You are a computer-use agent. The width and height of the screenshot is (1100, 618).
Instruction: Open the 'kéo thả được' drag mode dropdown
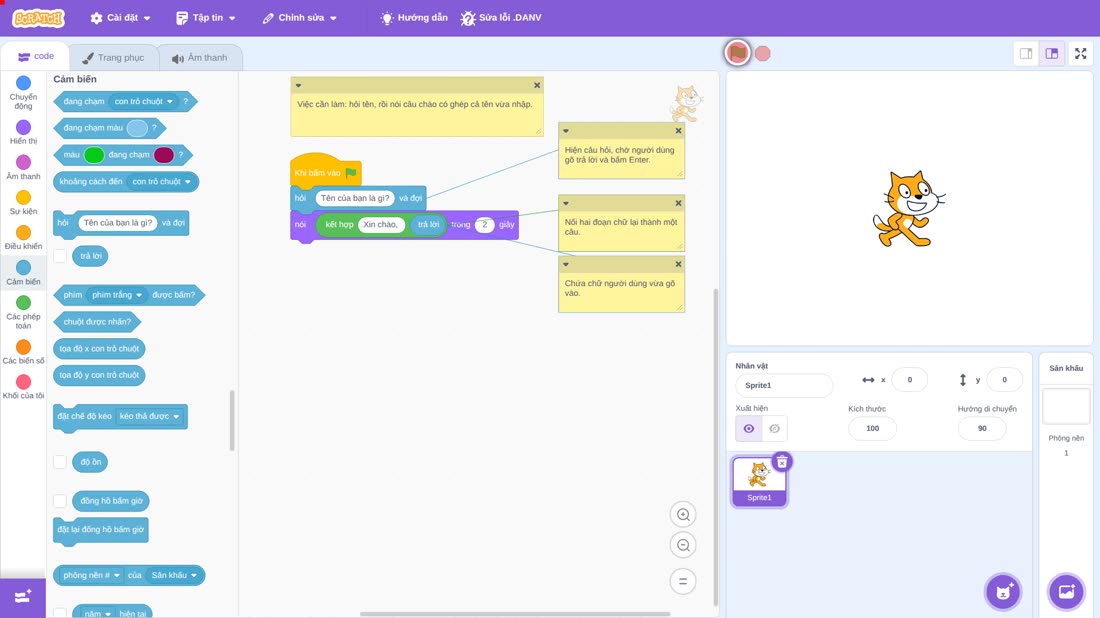pyautogui.click(x=149, y=417)
